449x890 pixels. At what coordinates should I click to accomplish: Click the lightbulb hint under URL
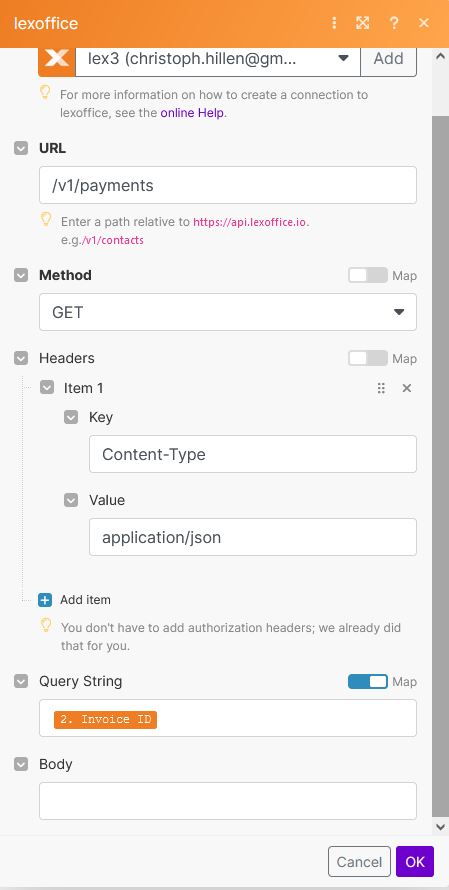pos(47,220)
